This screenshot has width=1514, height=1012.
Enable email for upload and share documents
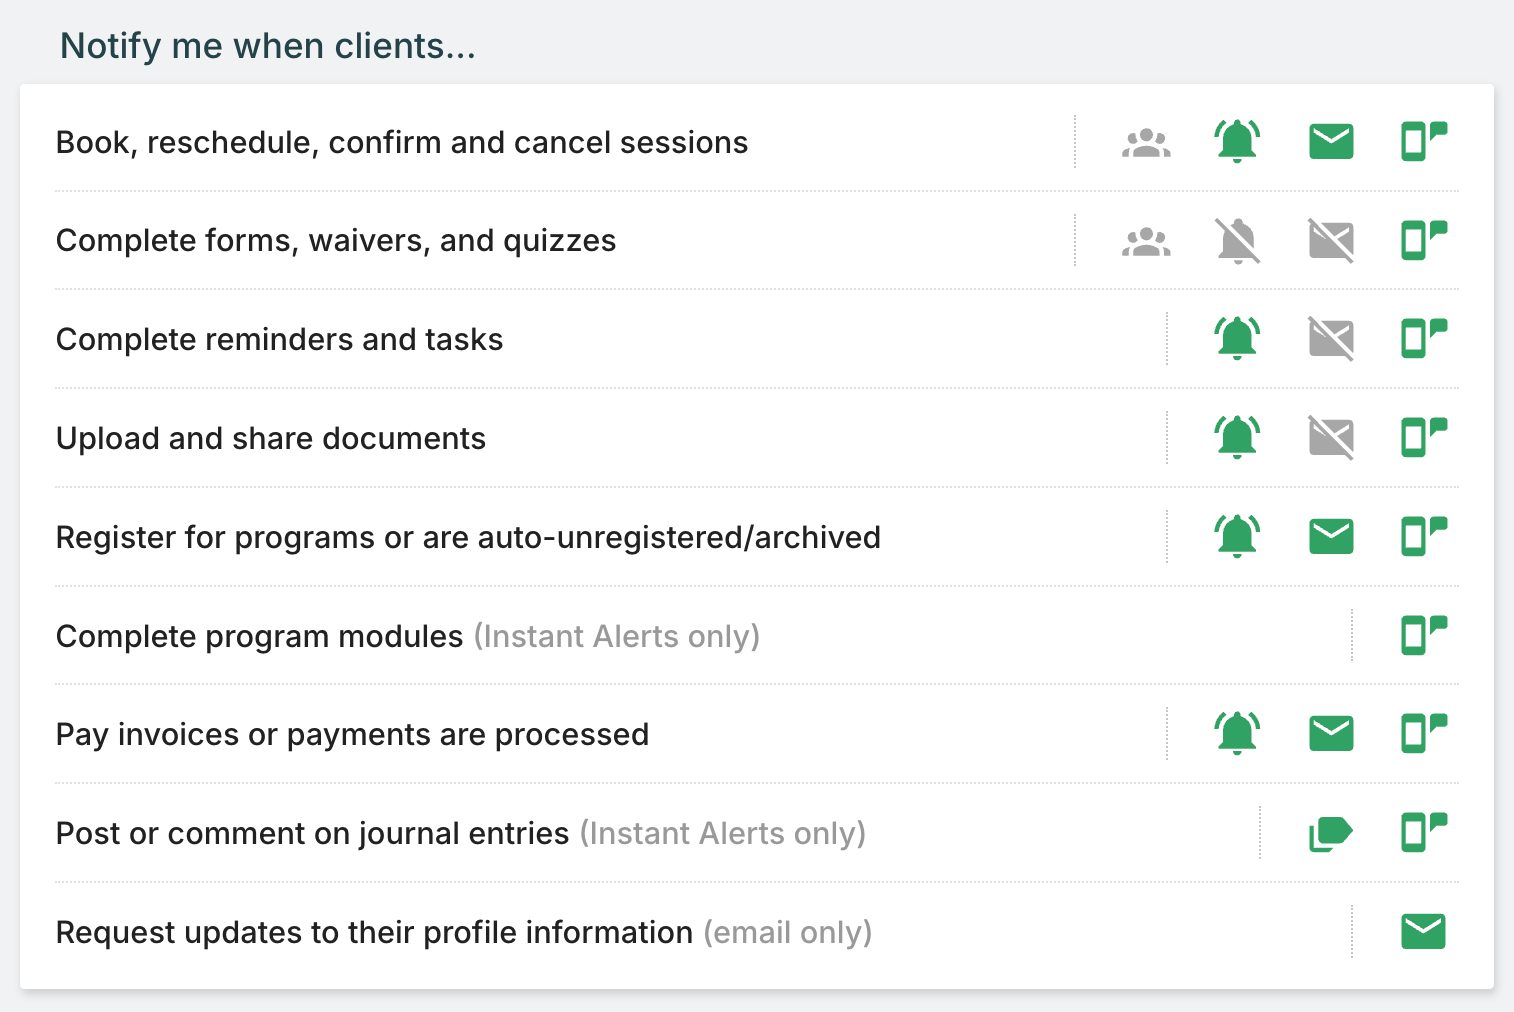click(1331, 438)
